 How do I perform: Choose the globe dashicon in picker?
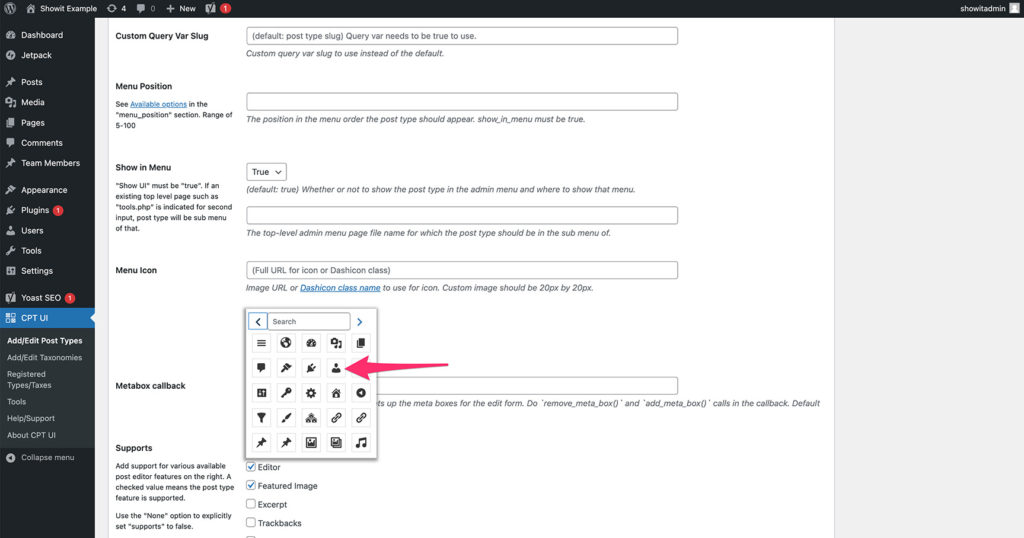(285, 343)
